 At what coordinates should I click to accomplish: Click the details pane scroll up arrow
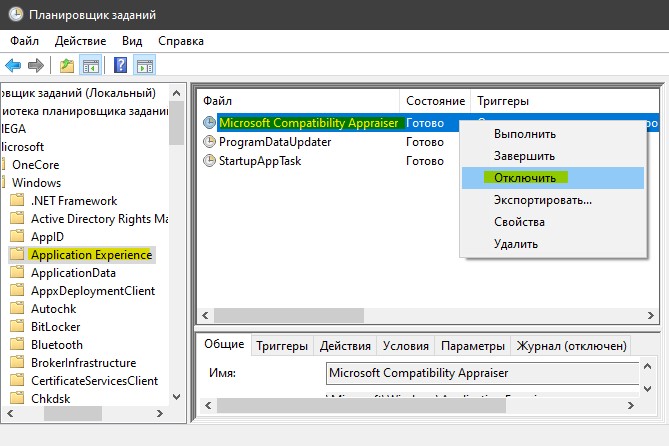[647, 366]
